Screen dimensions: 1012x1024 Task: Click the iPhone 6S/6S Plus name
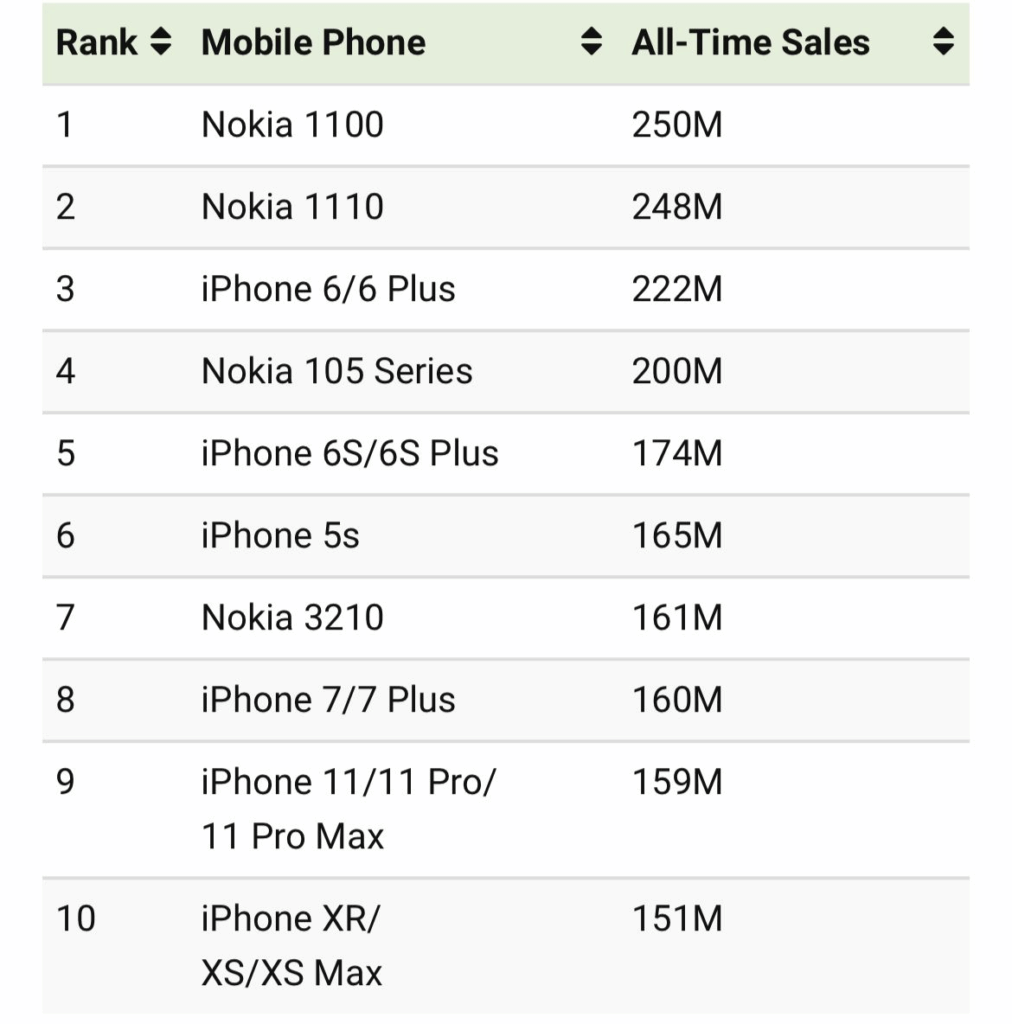click(x=349, y=453)
